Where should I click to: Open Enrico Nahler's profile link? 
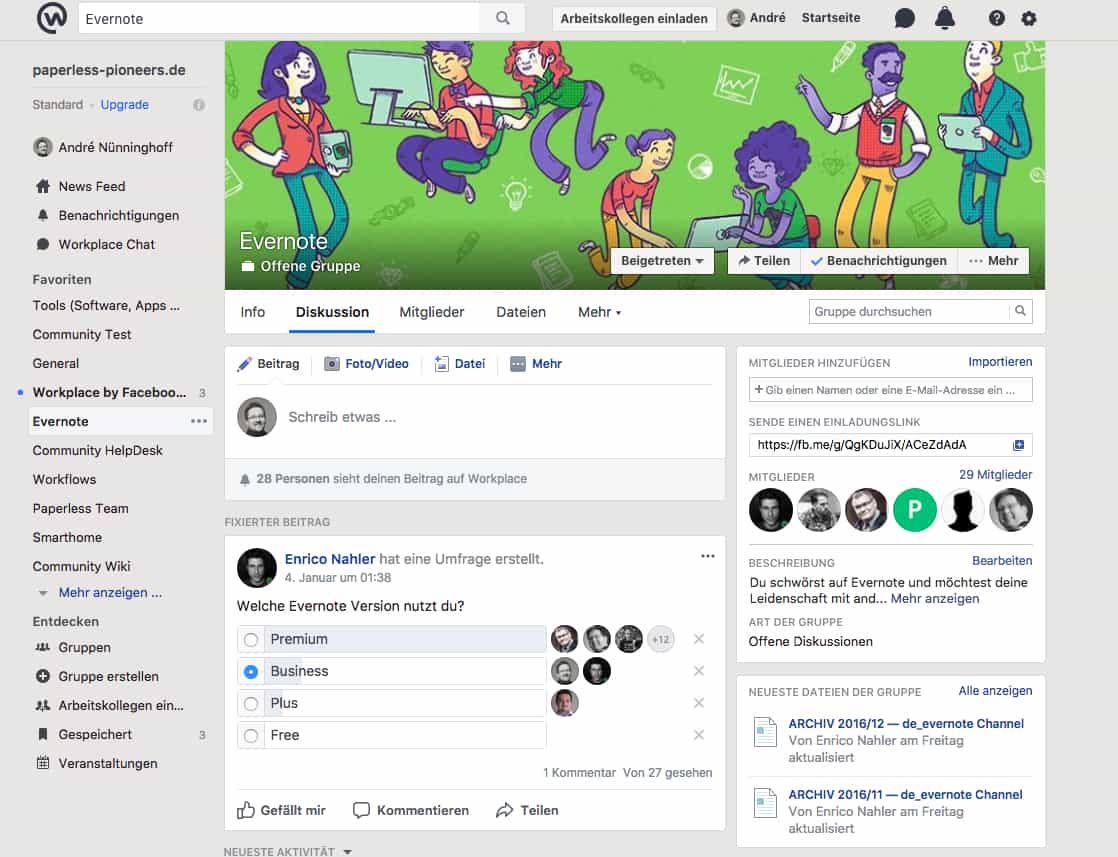(x=329, y=559)
